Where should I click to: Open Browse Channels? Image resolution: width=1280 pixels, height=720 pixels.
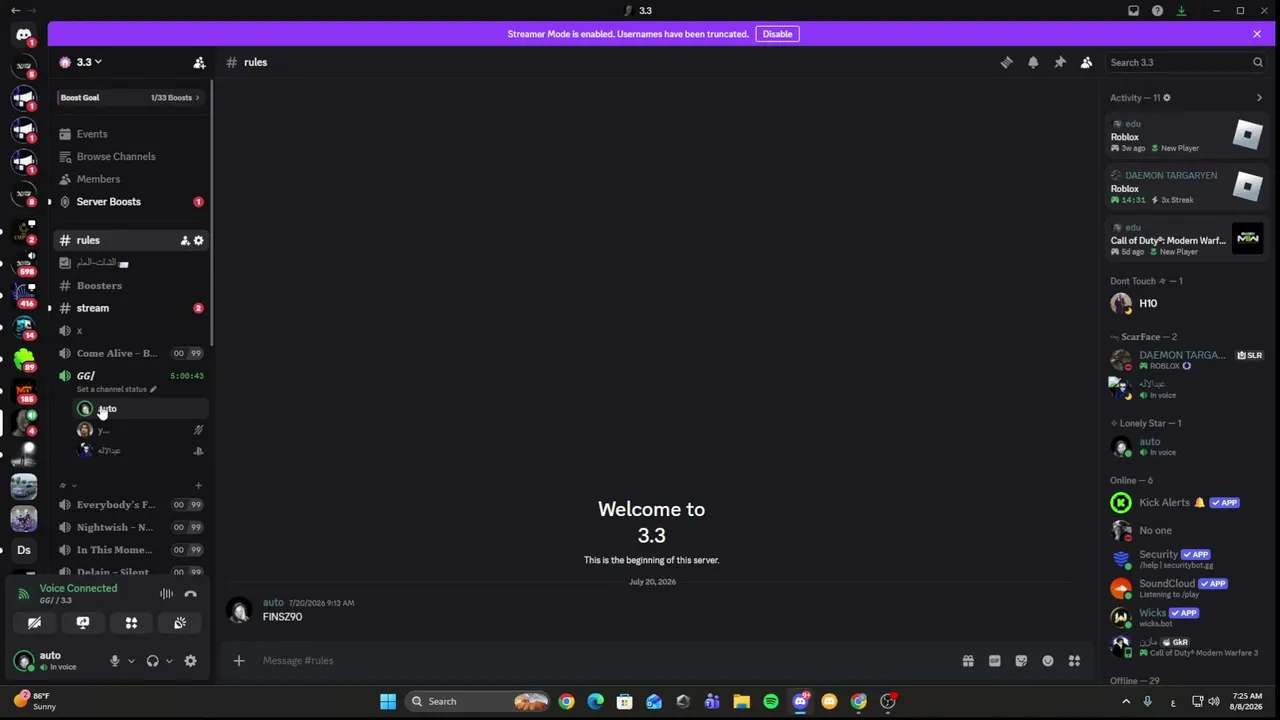click(130, 157)
